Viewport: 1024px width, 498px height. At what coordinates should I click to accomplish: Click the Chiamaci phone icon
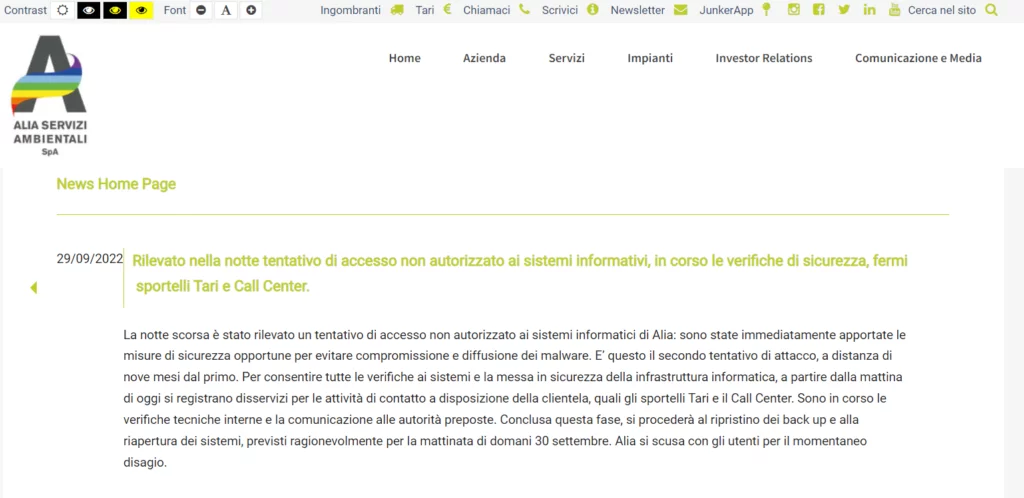pyautogui.click(x=524, y=10)
